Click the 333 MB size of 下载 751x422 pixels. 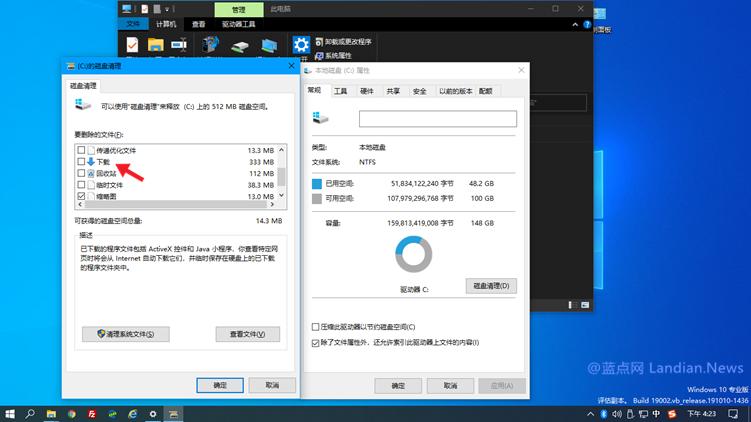(262, 162)
